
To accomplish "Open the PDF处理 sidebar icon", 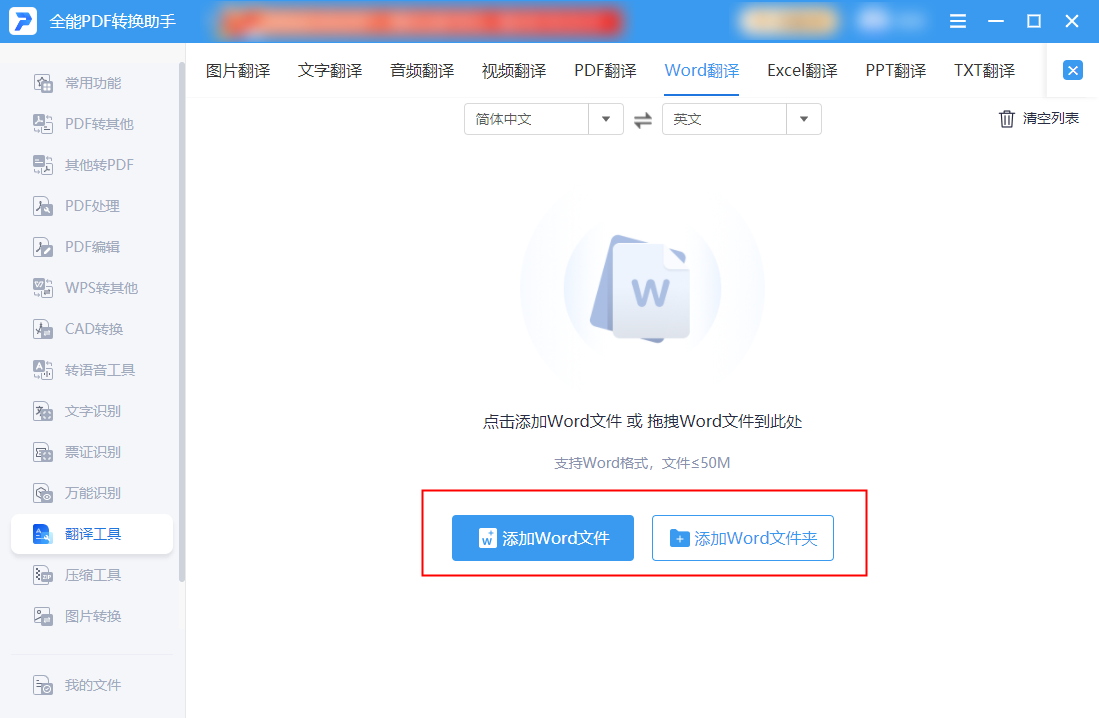I will pyautogui.click(x=43, y=206).
